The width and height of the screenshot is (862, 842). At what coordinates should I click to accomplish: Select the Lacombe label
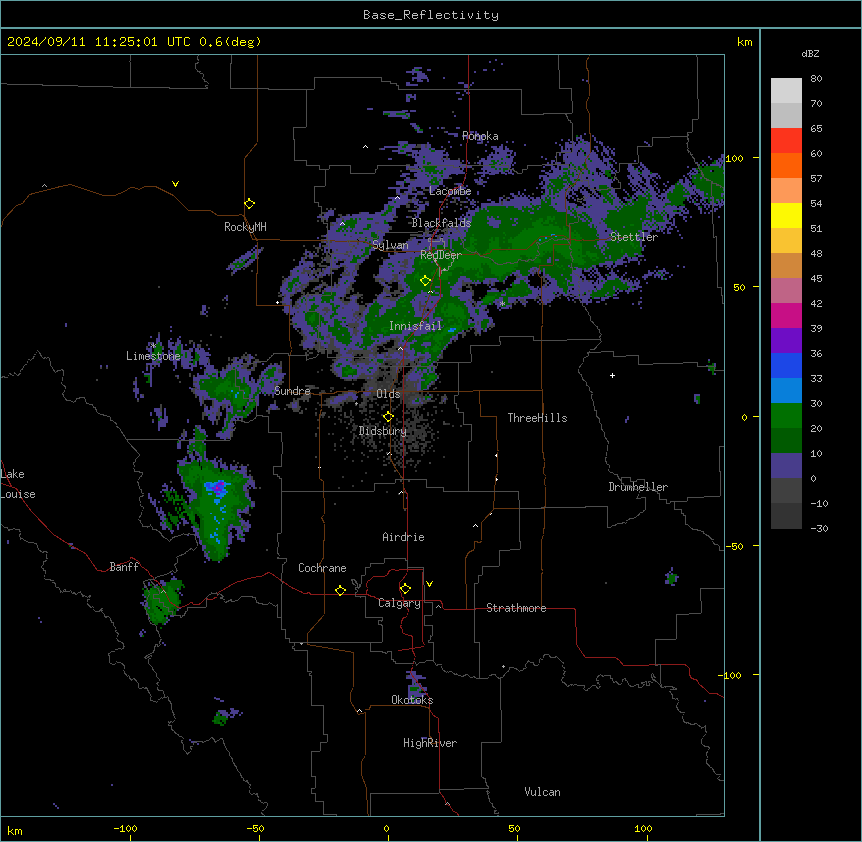(x=450, y=191)
